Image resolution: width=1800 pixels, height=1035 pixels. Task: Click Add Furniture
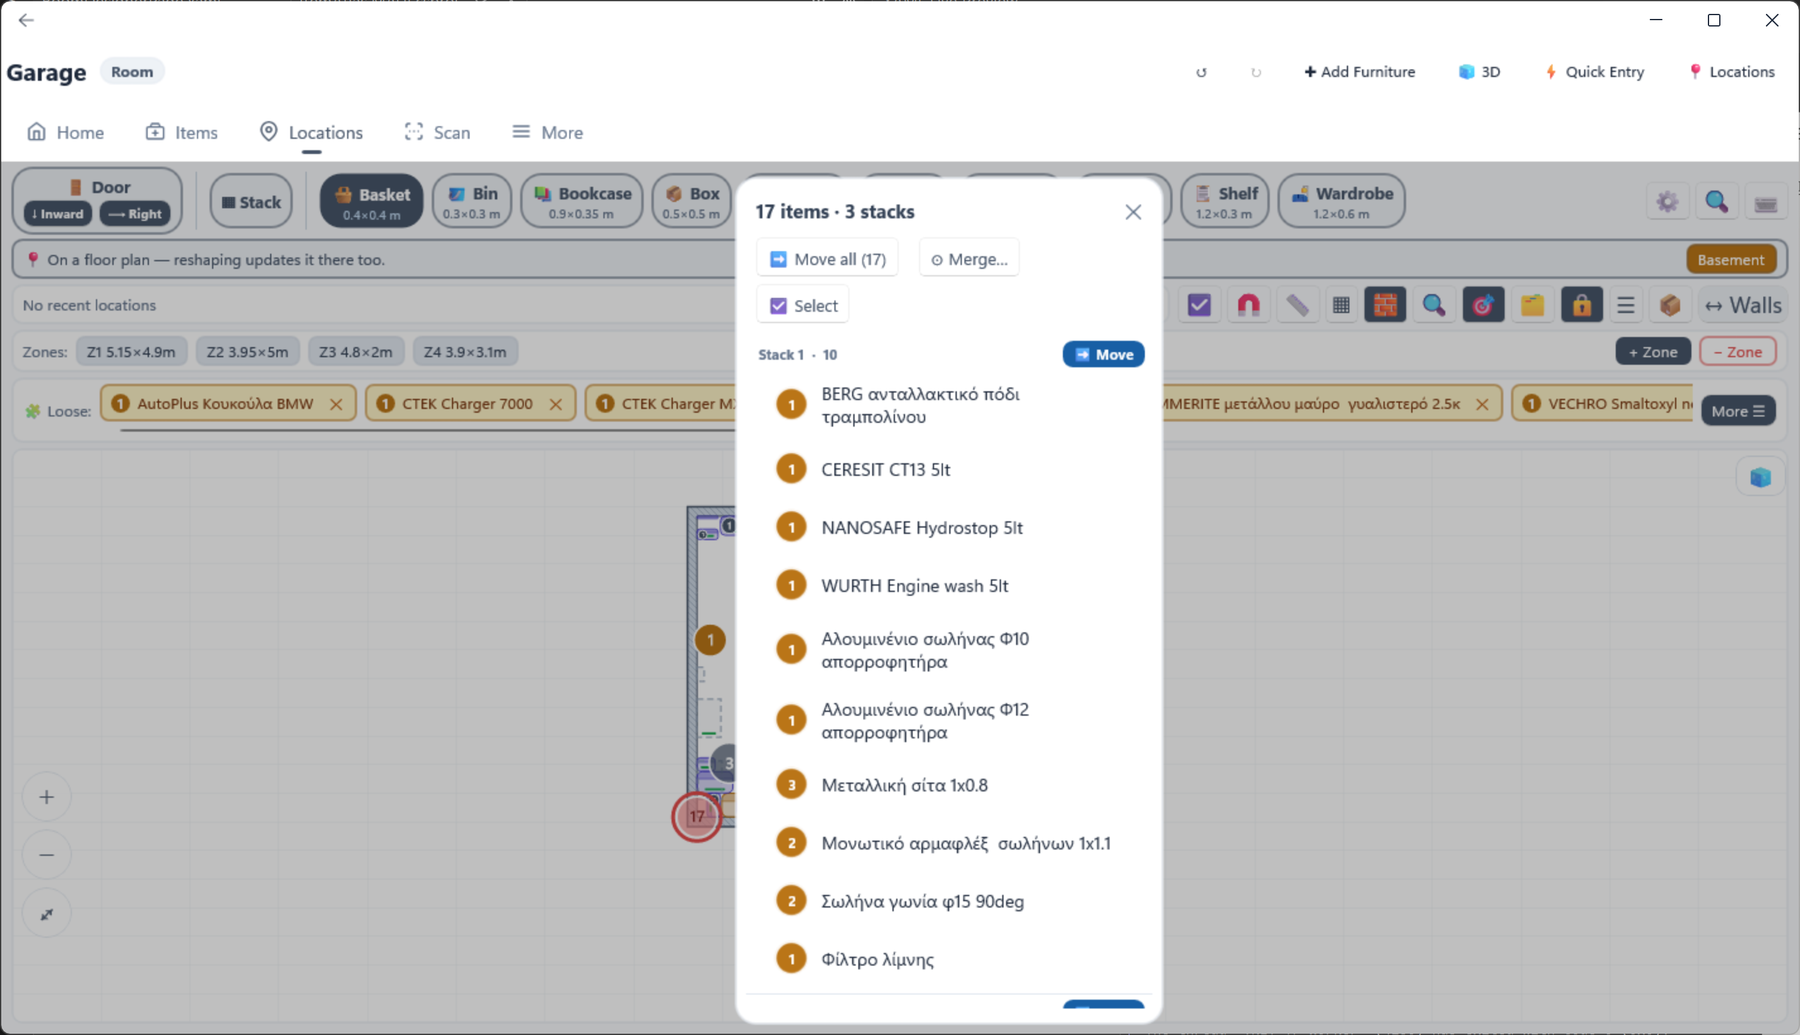[x=1359, y=72]
